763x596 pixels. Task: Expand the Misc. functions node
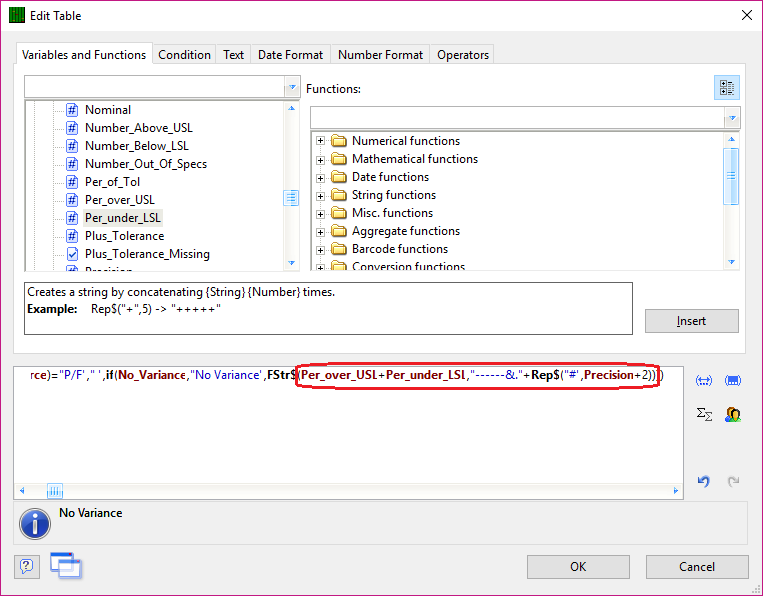click(320, 214)
